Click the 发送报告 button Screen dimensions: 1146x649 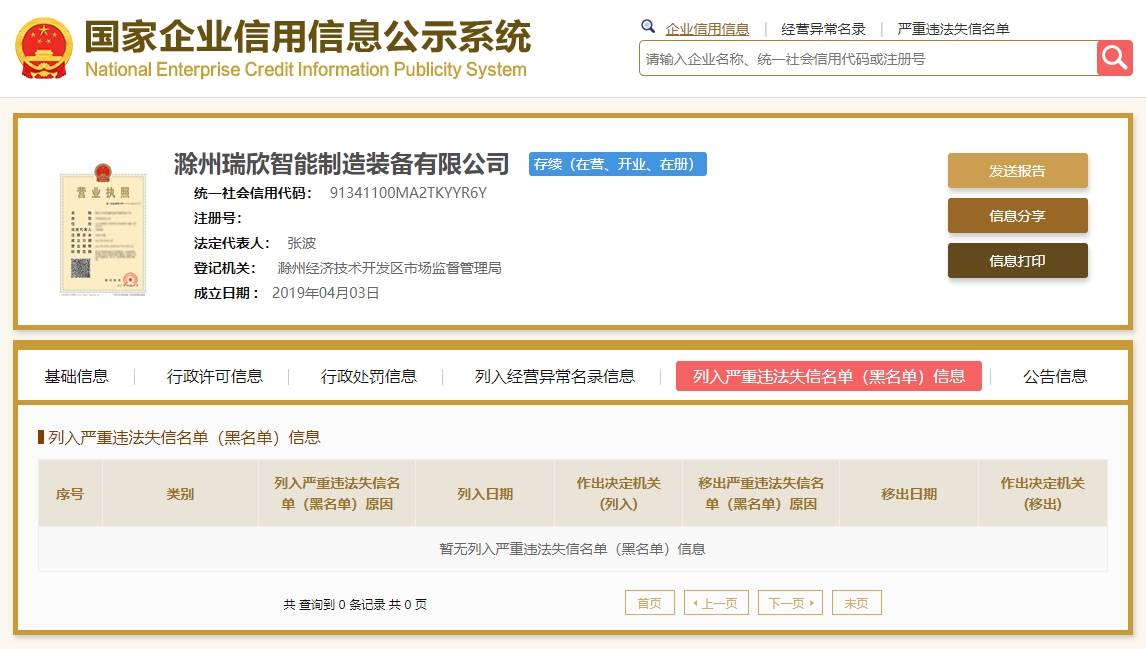click(x=1017, y=171)
